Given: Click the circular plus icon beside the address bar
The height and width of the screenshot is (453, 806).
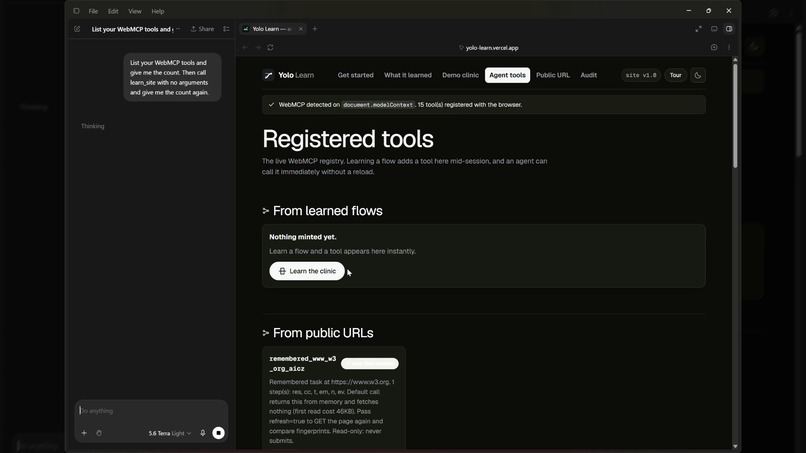Looking at the screenshot, I should pyautogui.click(x=714, y=47).
